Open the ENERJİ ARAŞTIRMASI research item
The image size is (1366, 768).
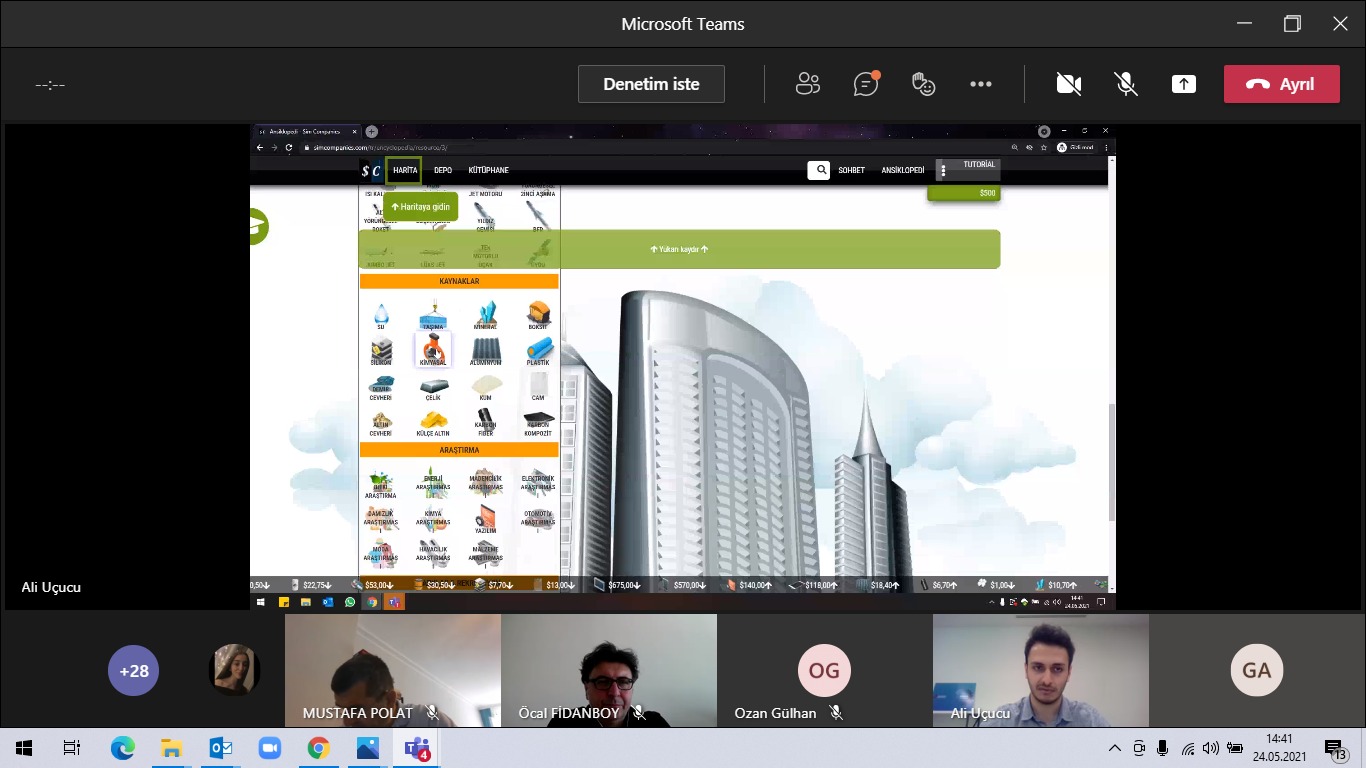click(433, 482)
